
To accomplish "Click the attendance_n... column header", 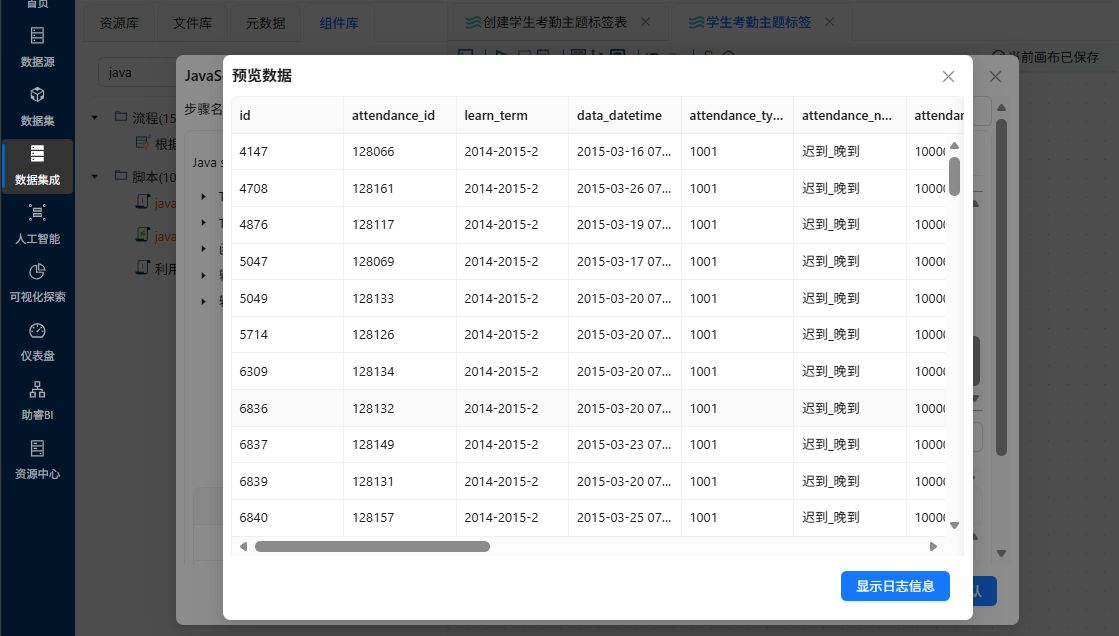I will click(x=849, y=116).
